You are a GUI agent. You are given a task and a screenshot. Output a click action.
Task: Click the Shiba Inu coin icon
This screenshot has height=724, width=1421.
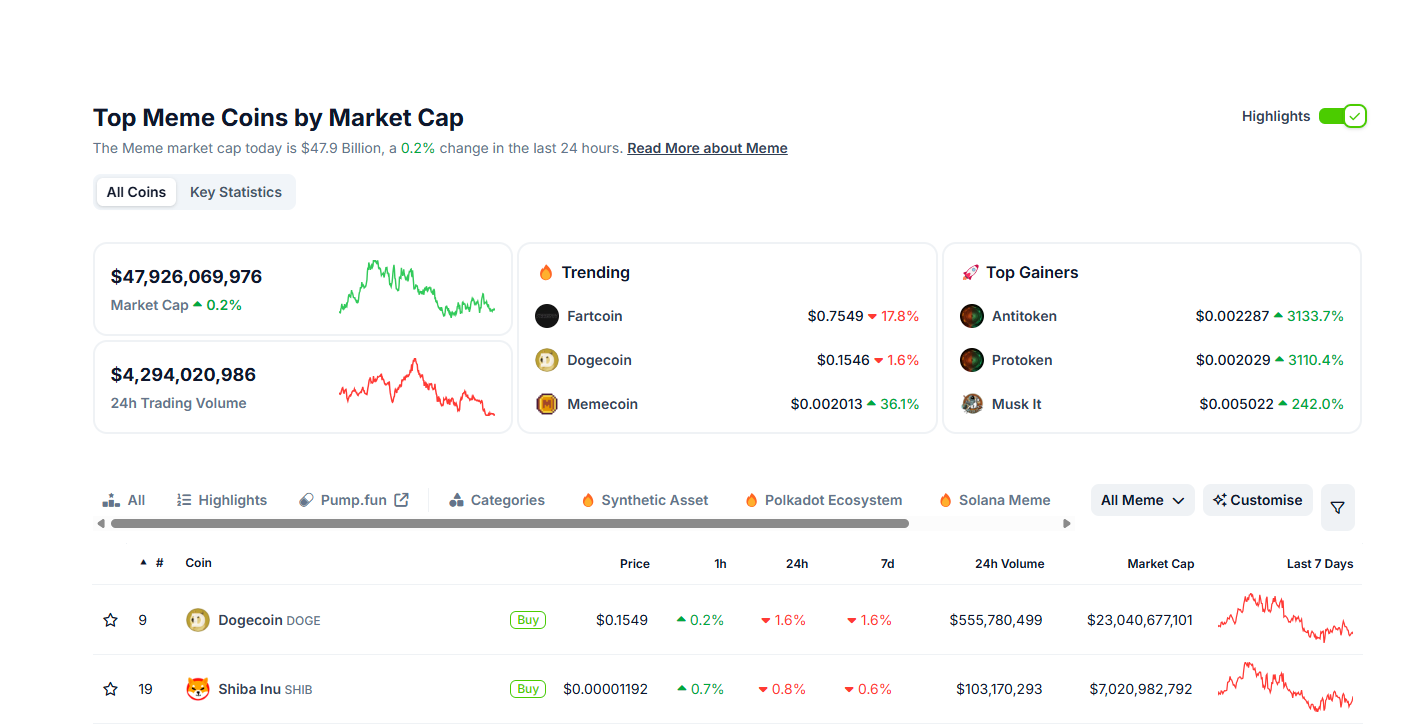tap(198, 689)
